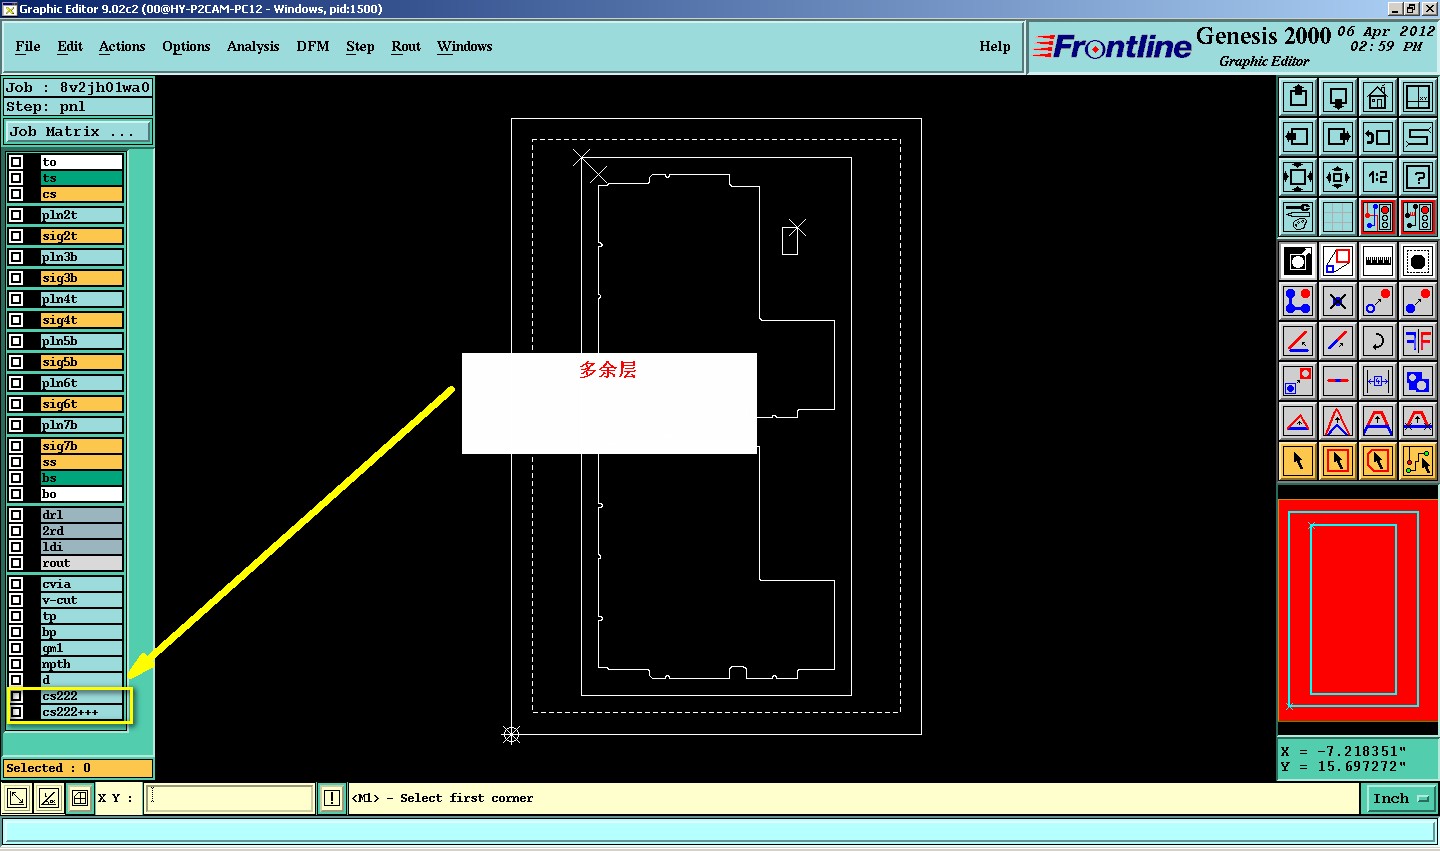
Task: Toggle the grid display icon
Action: click(x=1338, y=217)
